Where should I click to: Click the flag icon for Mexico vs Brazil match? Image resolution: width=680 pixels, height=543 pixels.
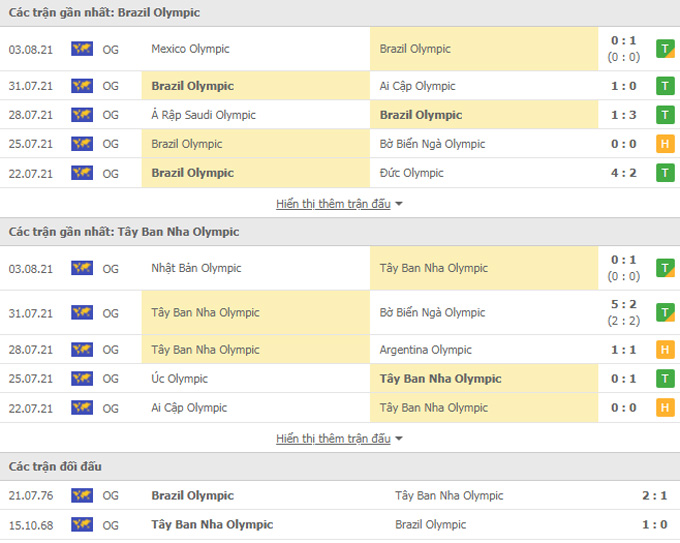click(82, 48)
